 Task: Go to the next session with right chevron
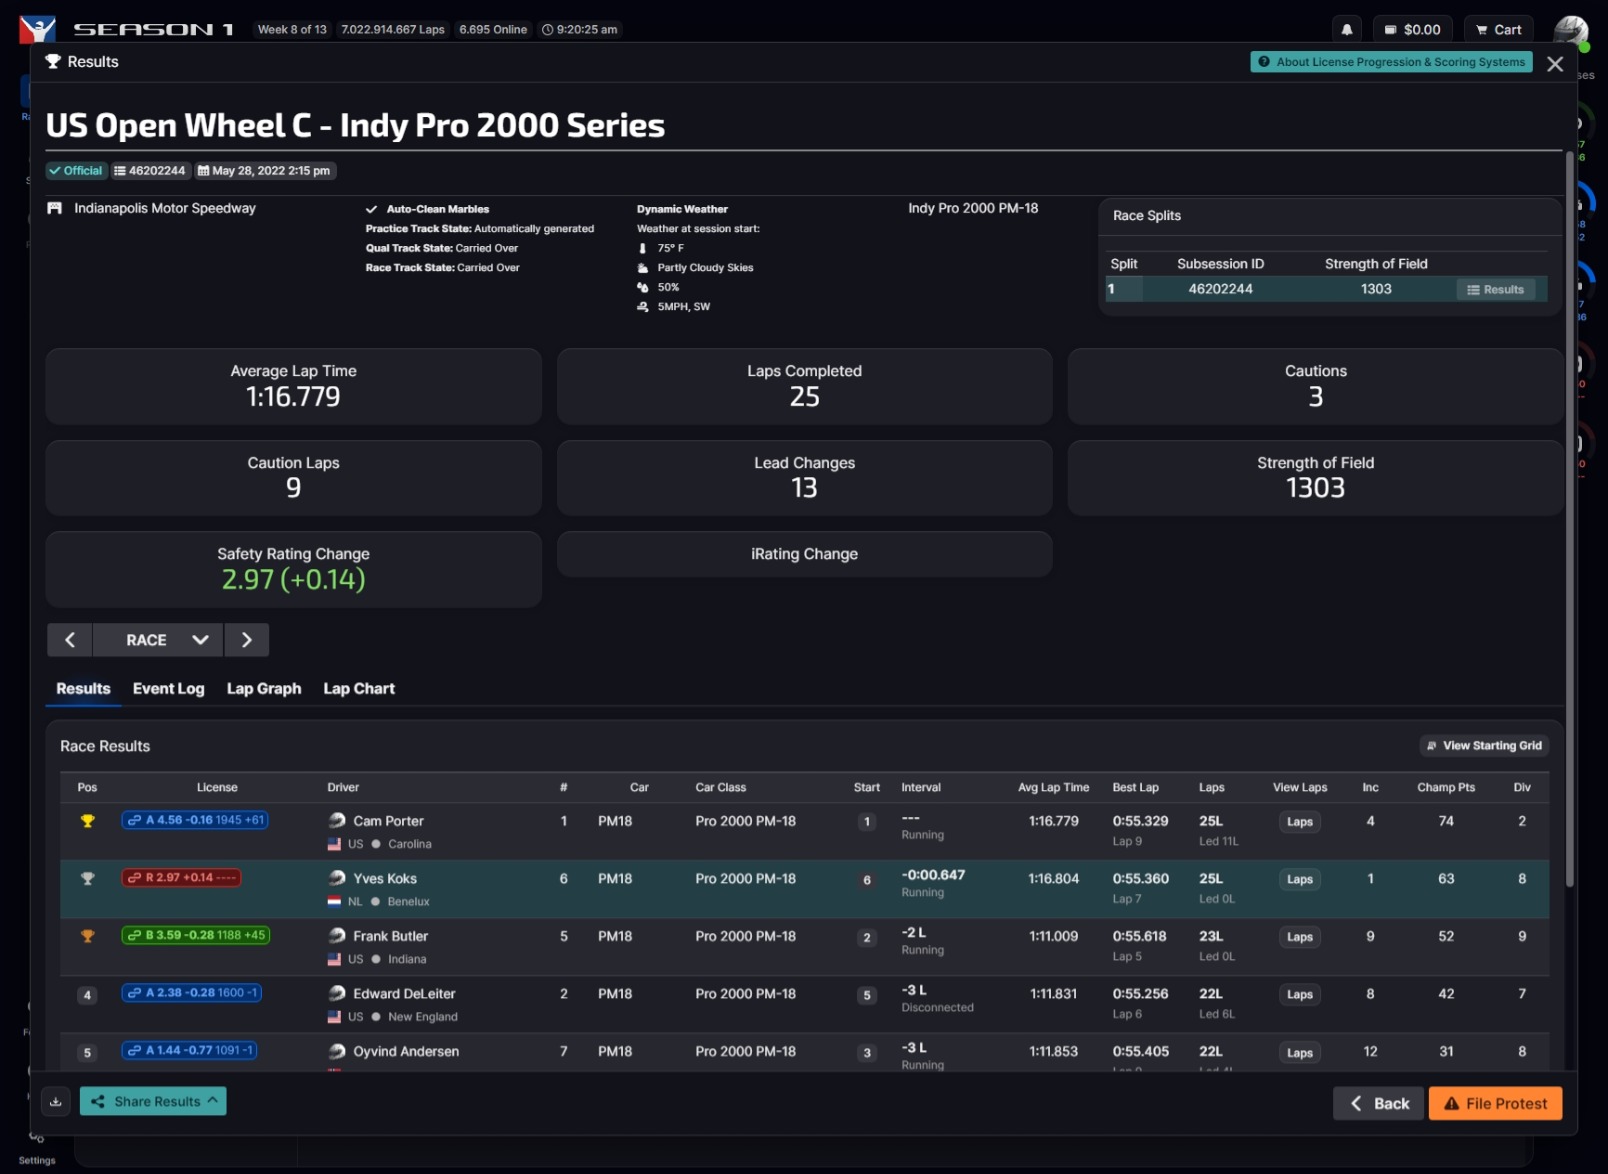(247, 640)
